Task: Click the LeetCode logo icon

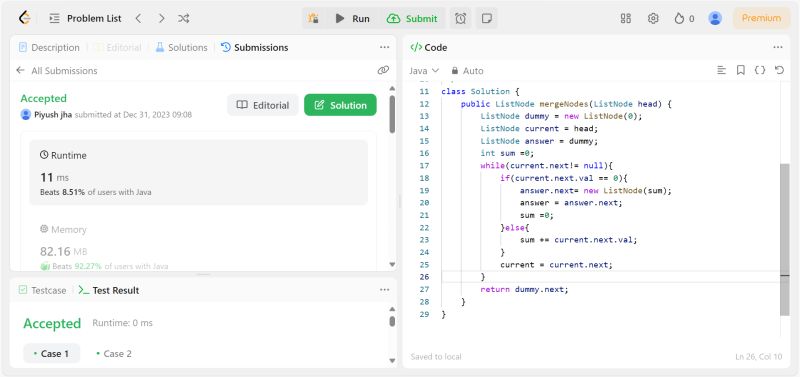Action: pos(24,18)
